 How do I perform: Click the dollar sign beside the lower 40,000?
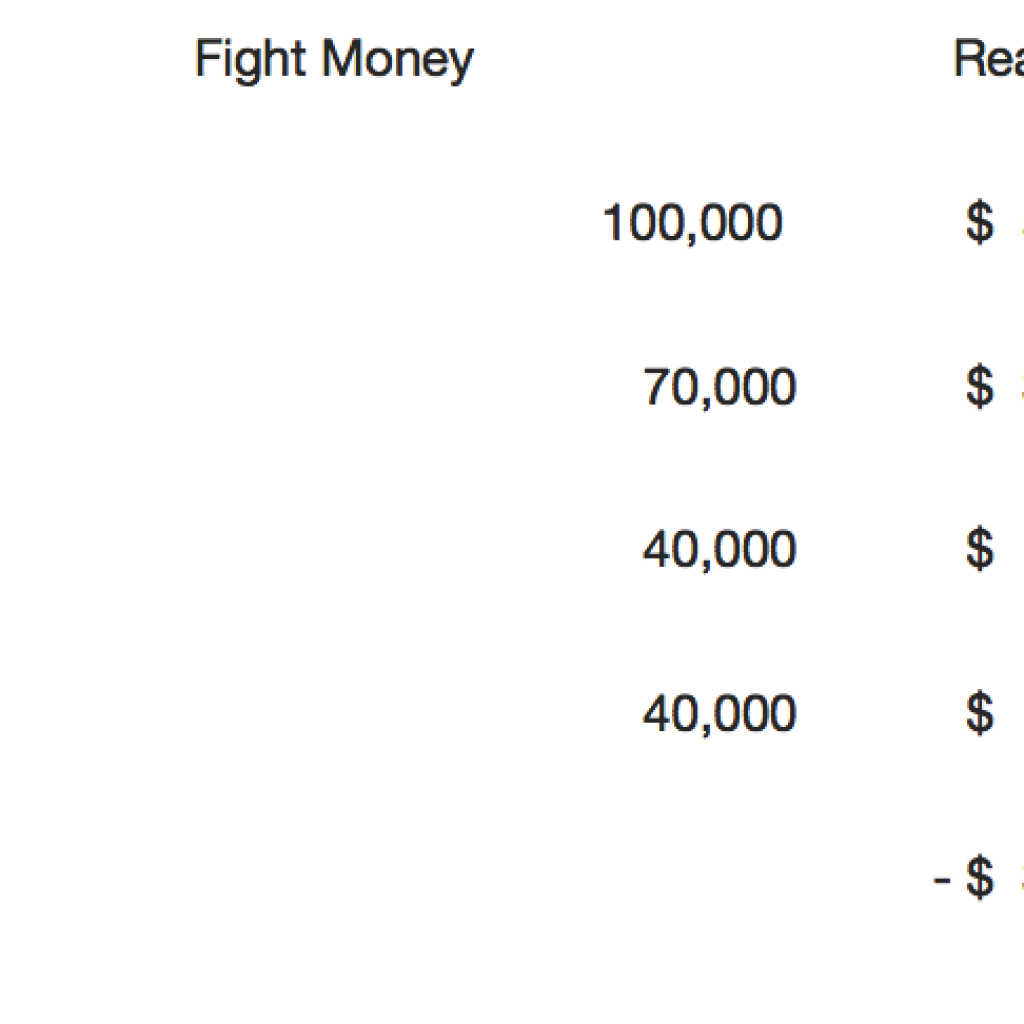[980, 713]
